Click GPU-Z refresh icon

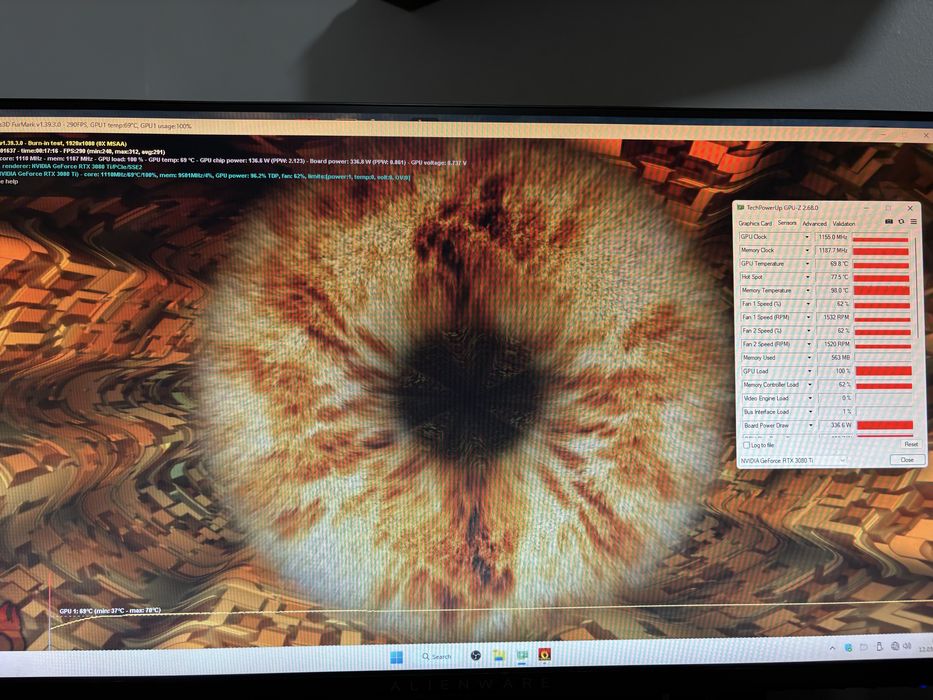901,222
